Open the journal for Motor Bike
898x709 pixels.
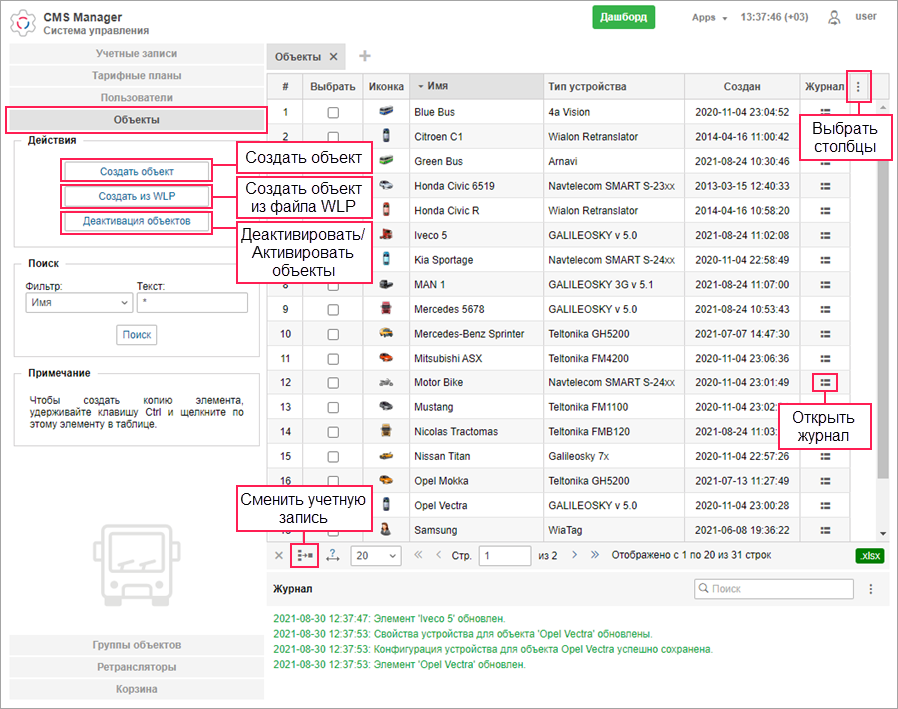coord(825,382)
